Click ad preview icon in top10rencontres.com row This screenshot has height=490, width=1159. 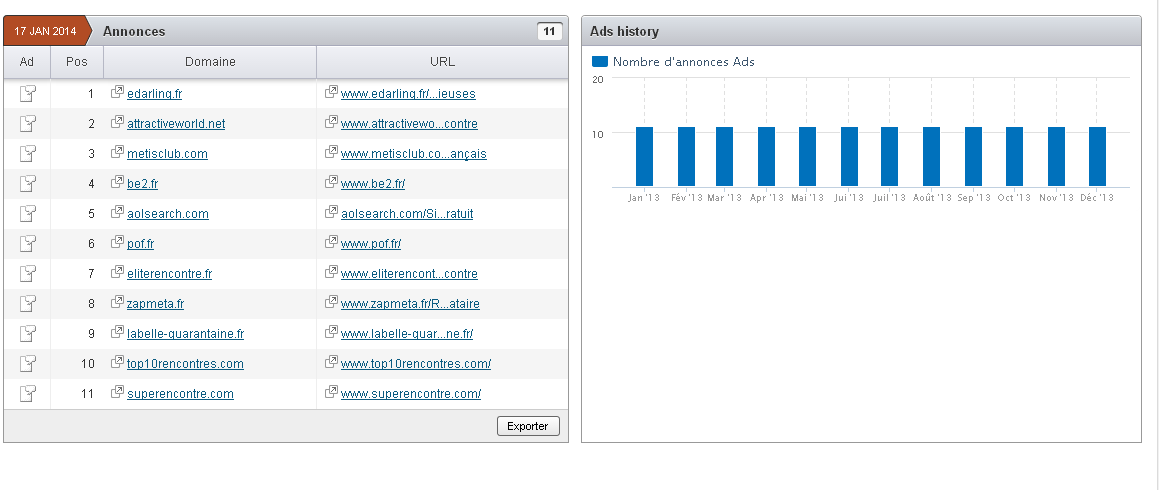point(27,364)
